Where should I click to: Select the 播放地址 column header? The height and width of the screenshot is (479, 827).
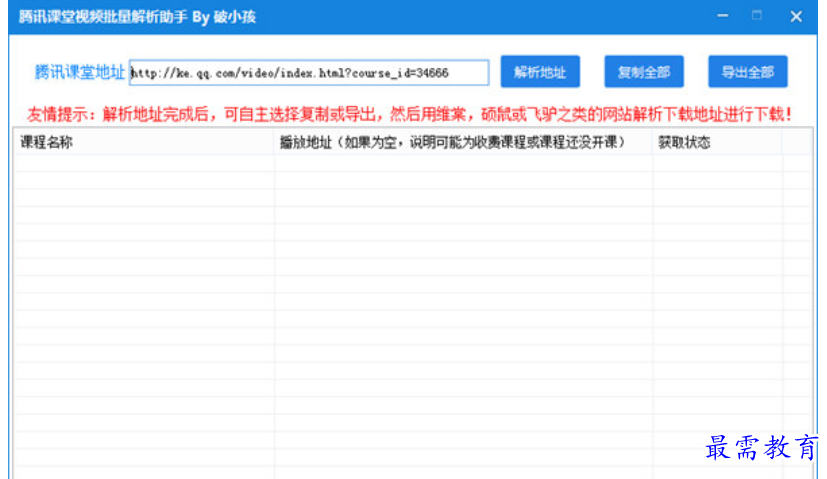pyautogui.click(x=463, y=142)
